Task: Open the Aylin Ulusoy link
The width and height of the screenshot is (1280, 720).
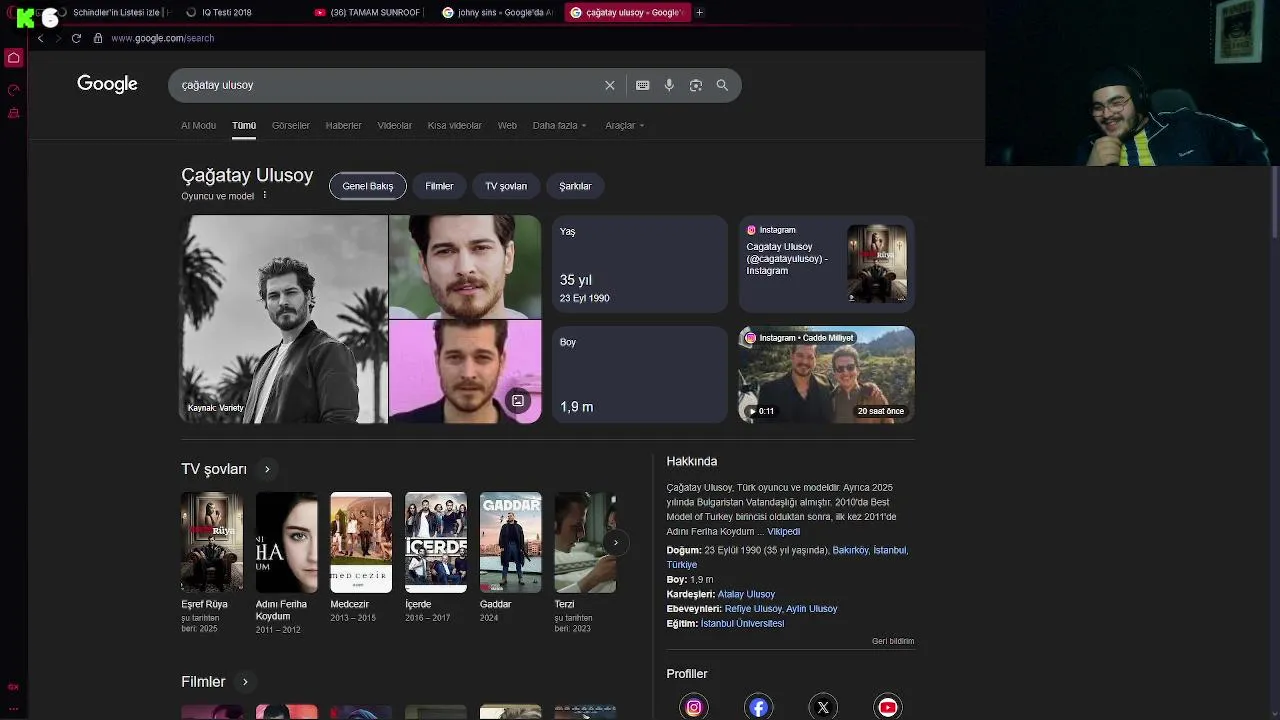Action: (x=812, y=609)
